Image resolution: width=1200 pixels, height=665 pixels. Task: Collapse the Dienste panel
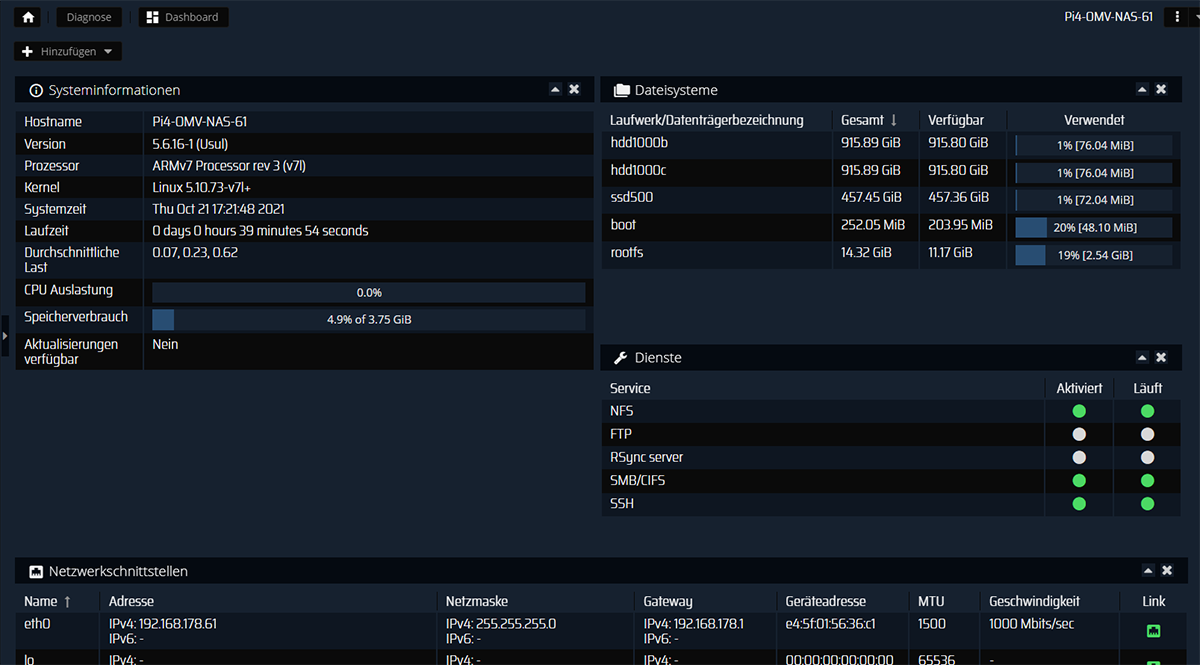tap(1142, 358)
